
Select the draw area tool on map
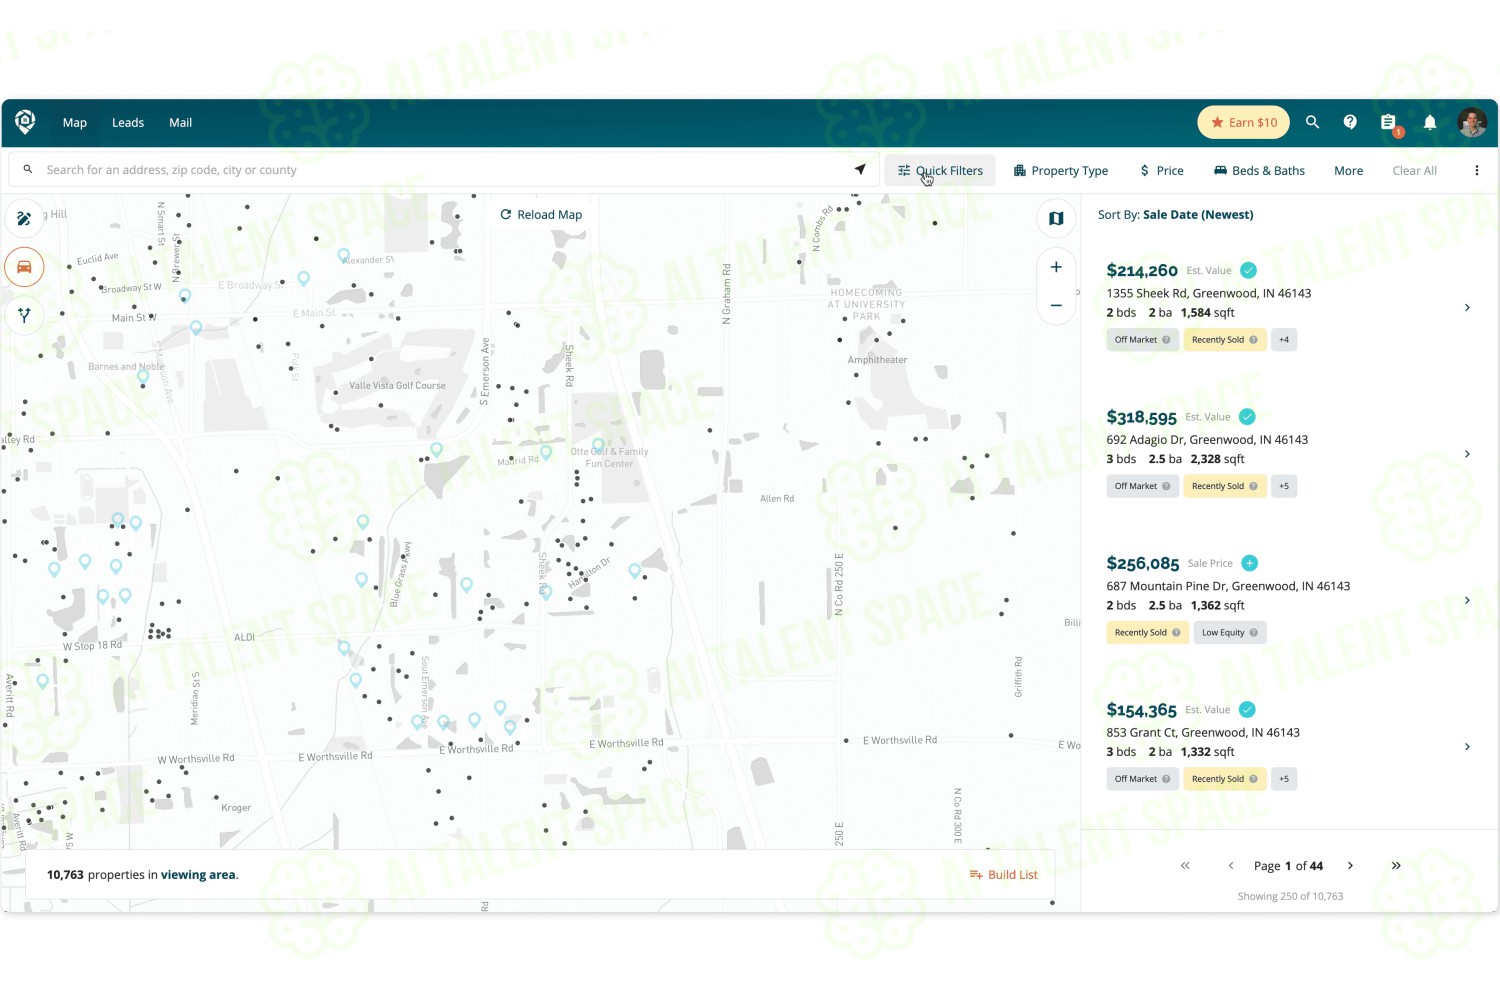click(24, 218)
